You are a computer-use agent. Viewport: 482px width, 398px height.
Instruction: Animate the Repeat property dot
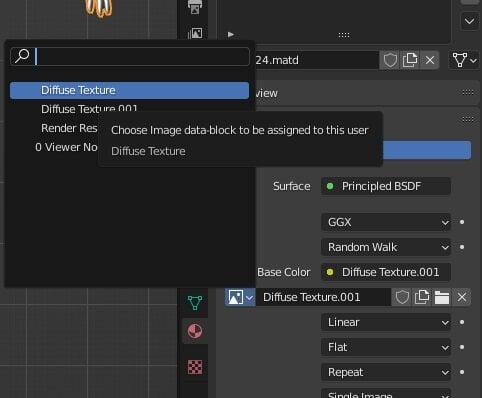(x=462, y=372)
